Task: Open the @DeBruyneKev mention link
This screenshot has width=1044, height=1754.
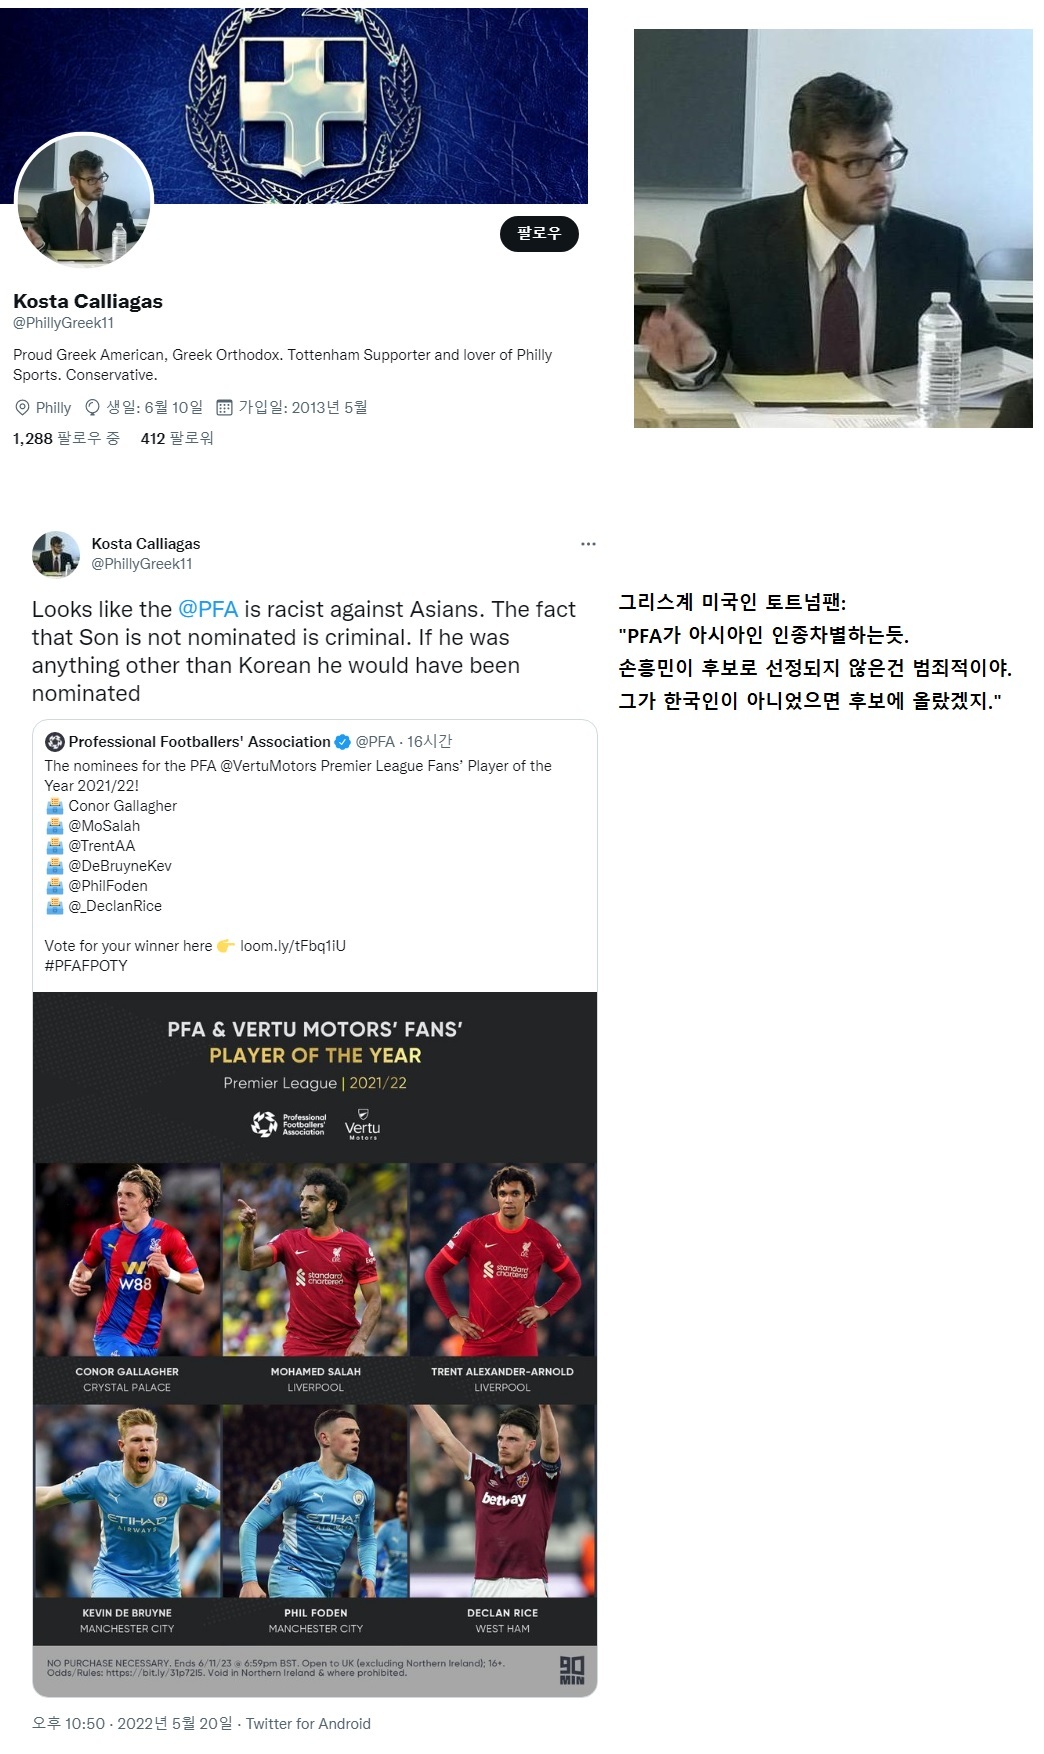Action: pyautogui.click(x=120, y=866)
